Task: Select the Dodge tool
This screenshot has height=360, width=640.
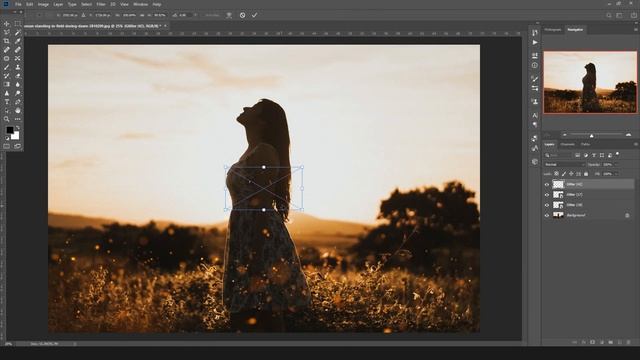Action: (x=18, y=93)
